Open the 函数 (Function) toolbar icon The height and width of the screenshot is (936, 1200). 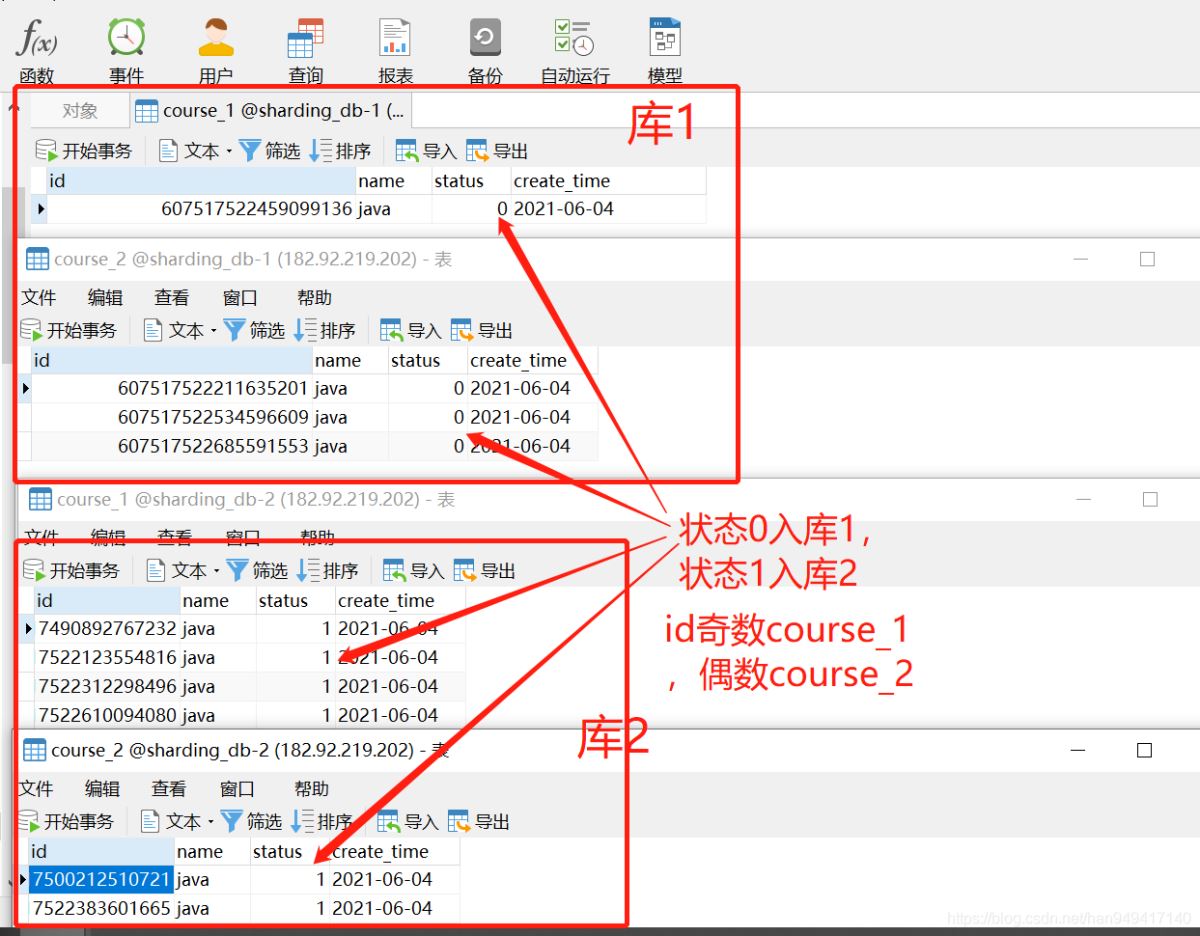click(37, 50)
